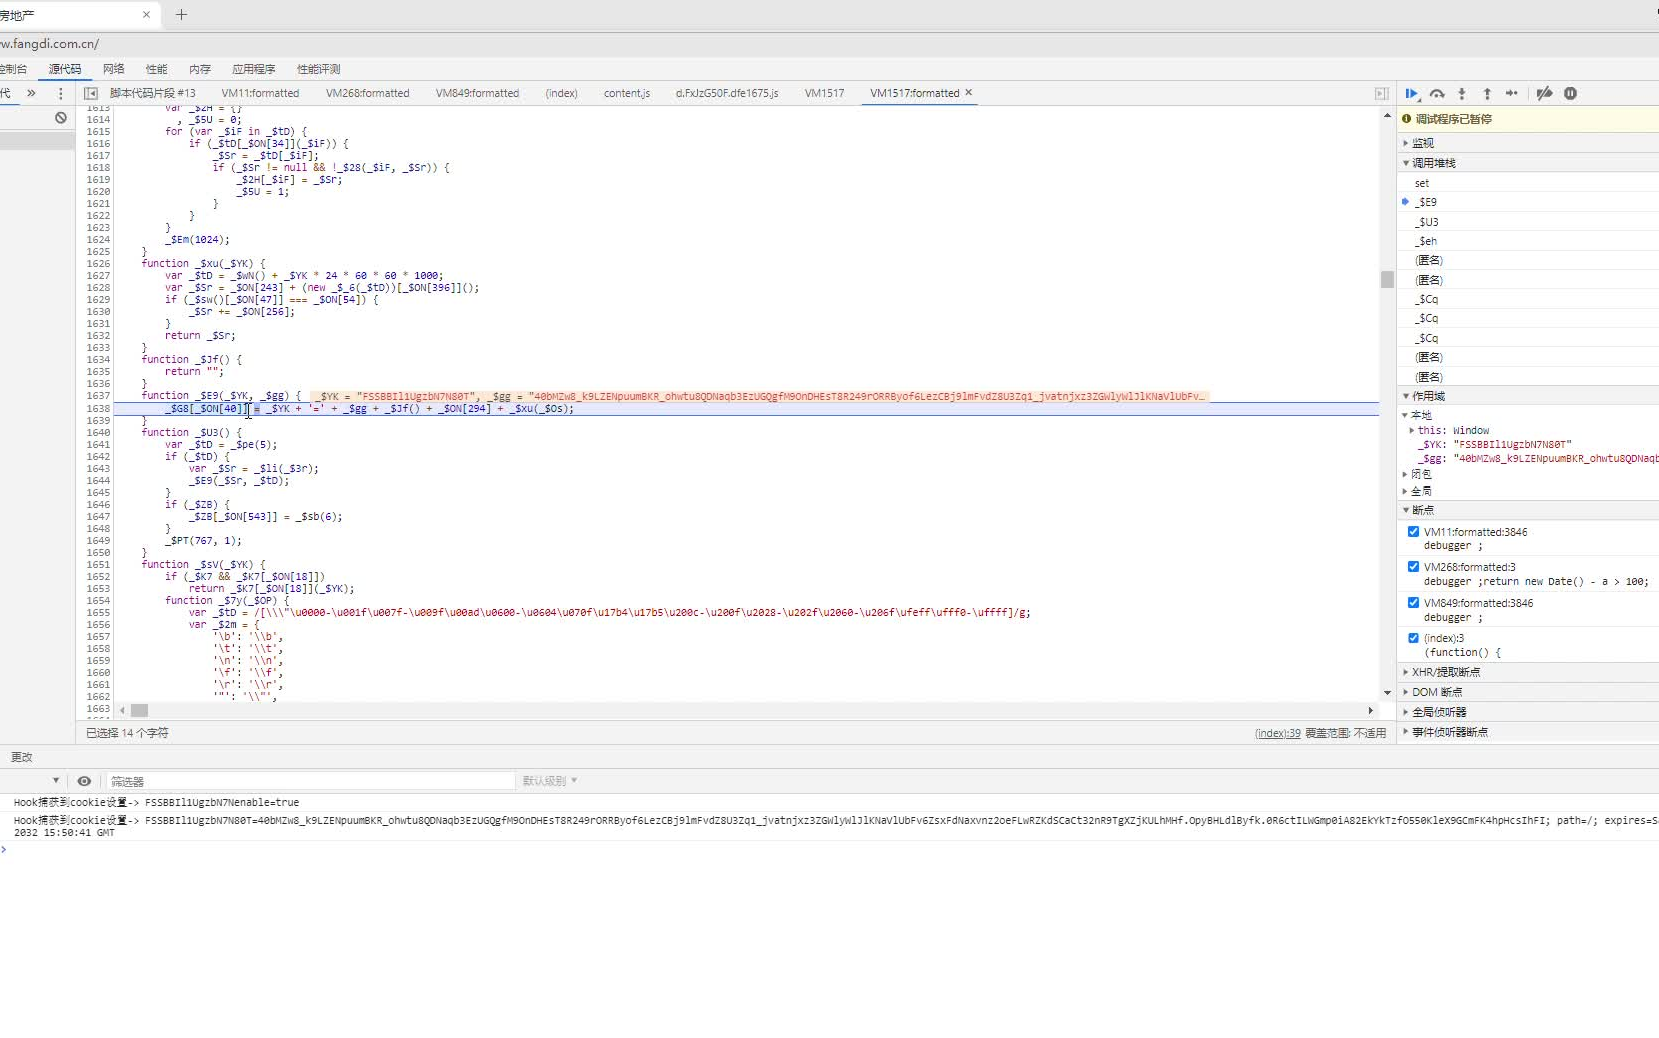
Task: Toggle pause on exceptions
Action: click(1571, 93)
